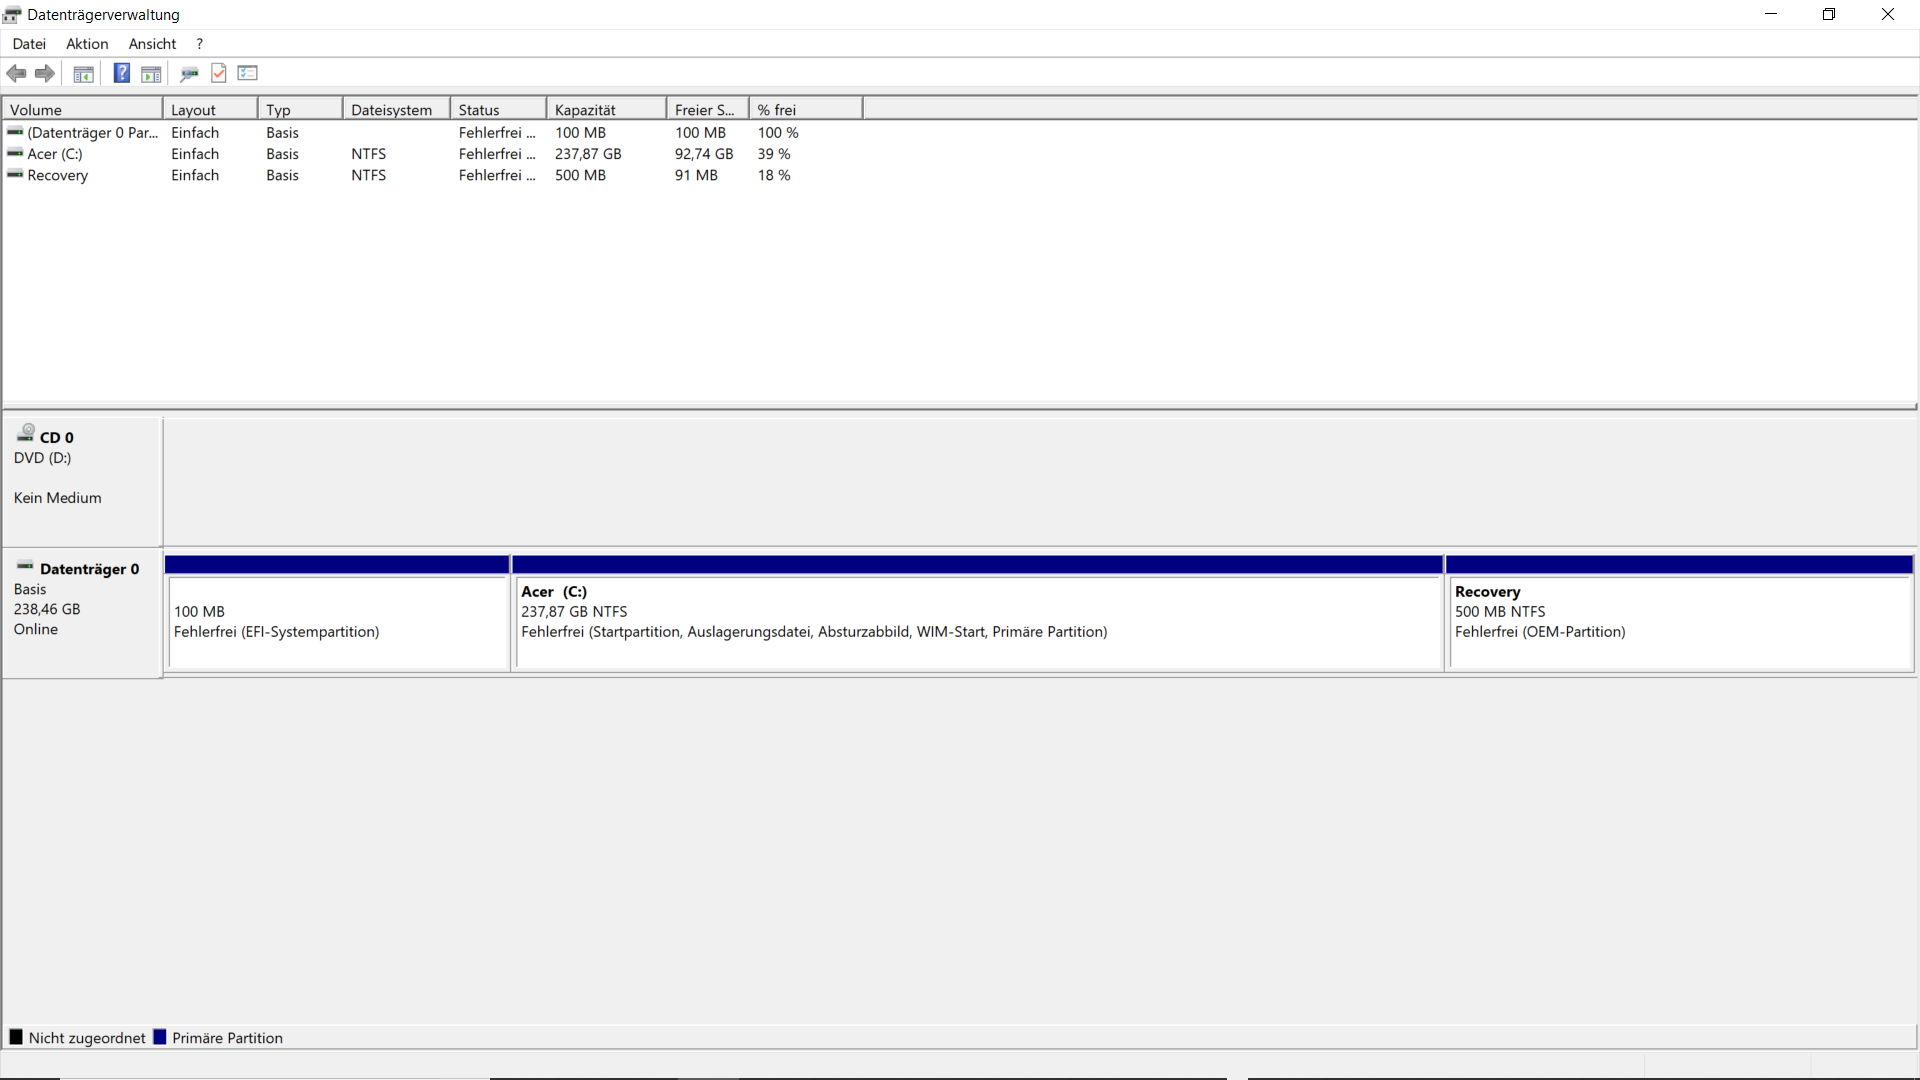This screenshot has height=1080, width=1920.
Task: Click the document checkmark toolbar icon
Action: (x=219, y=73)
